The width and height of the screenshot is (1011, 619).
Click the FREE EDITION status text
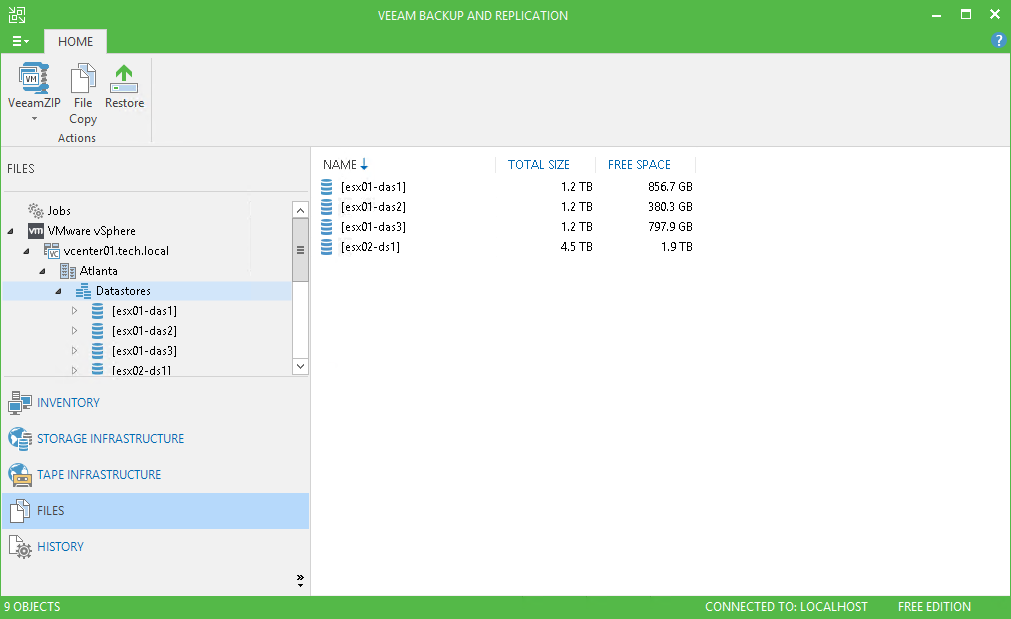(934, 607)
